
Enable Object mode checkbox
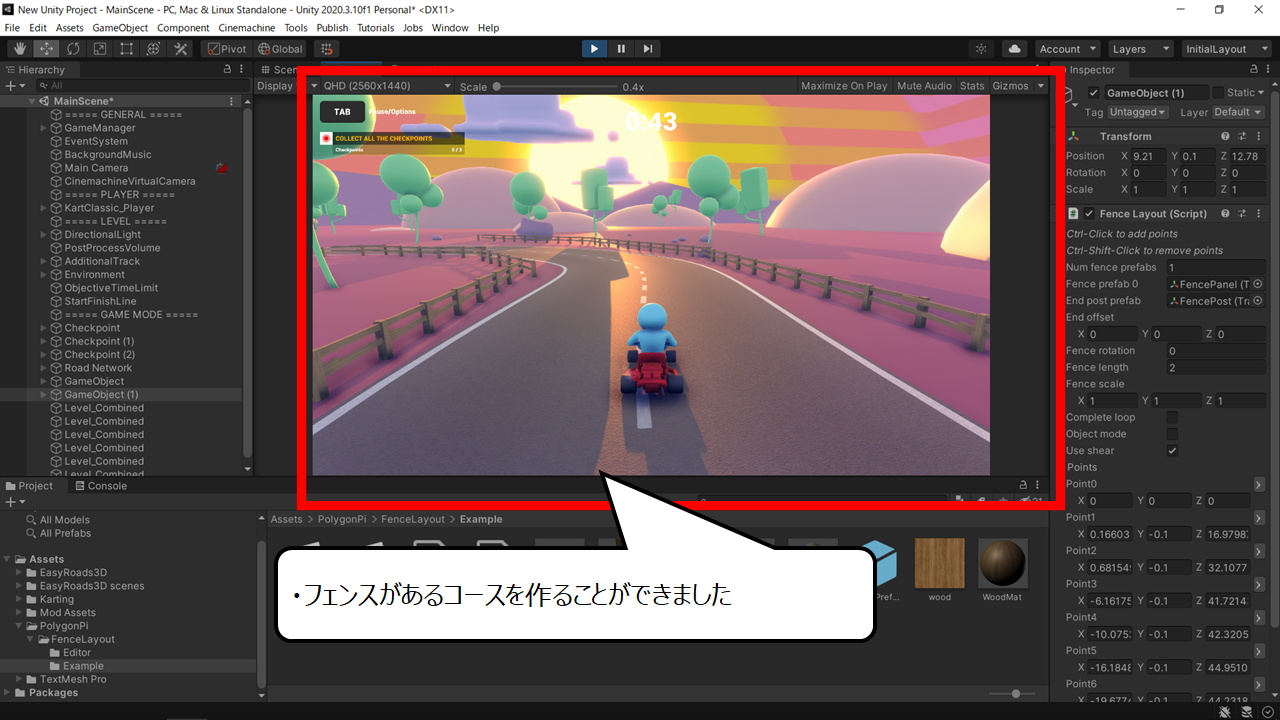coord(1172,434)
